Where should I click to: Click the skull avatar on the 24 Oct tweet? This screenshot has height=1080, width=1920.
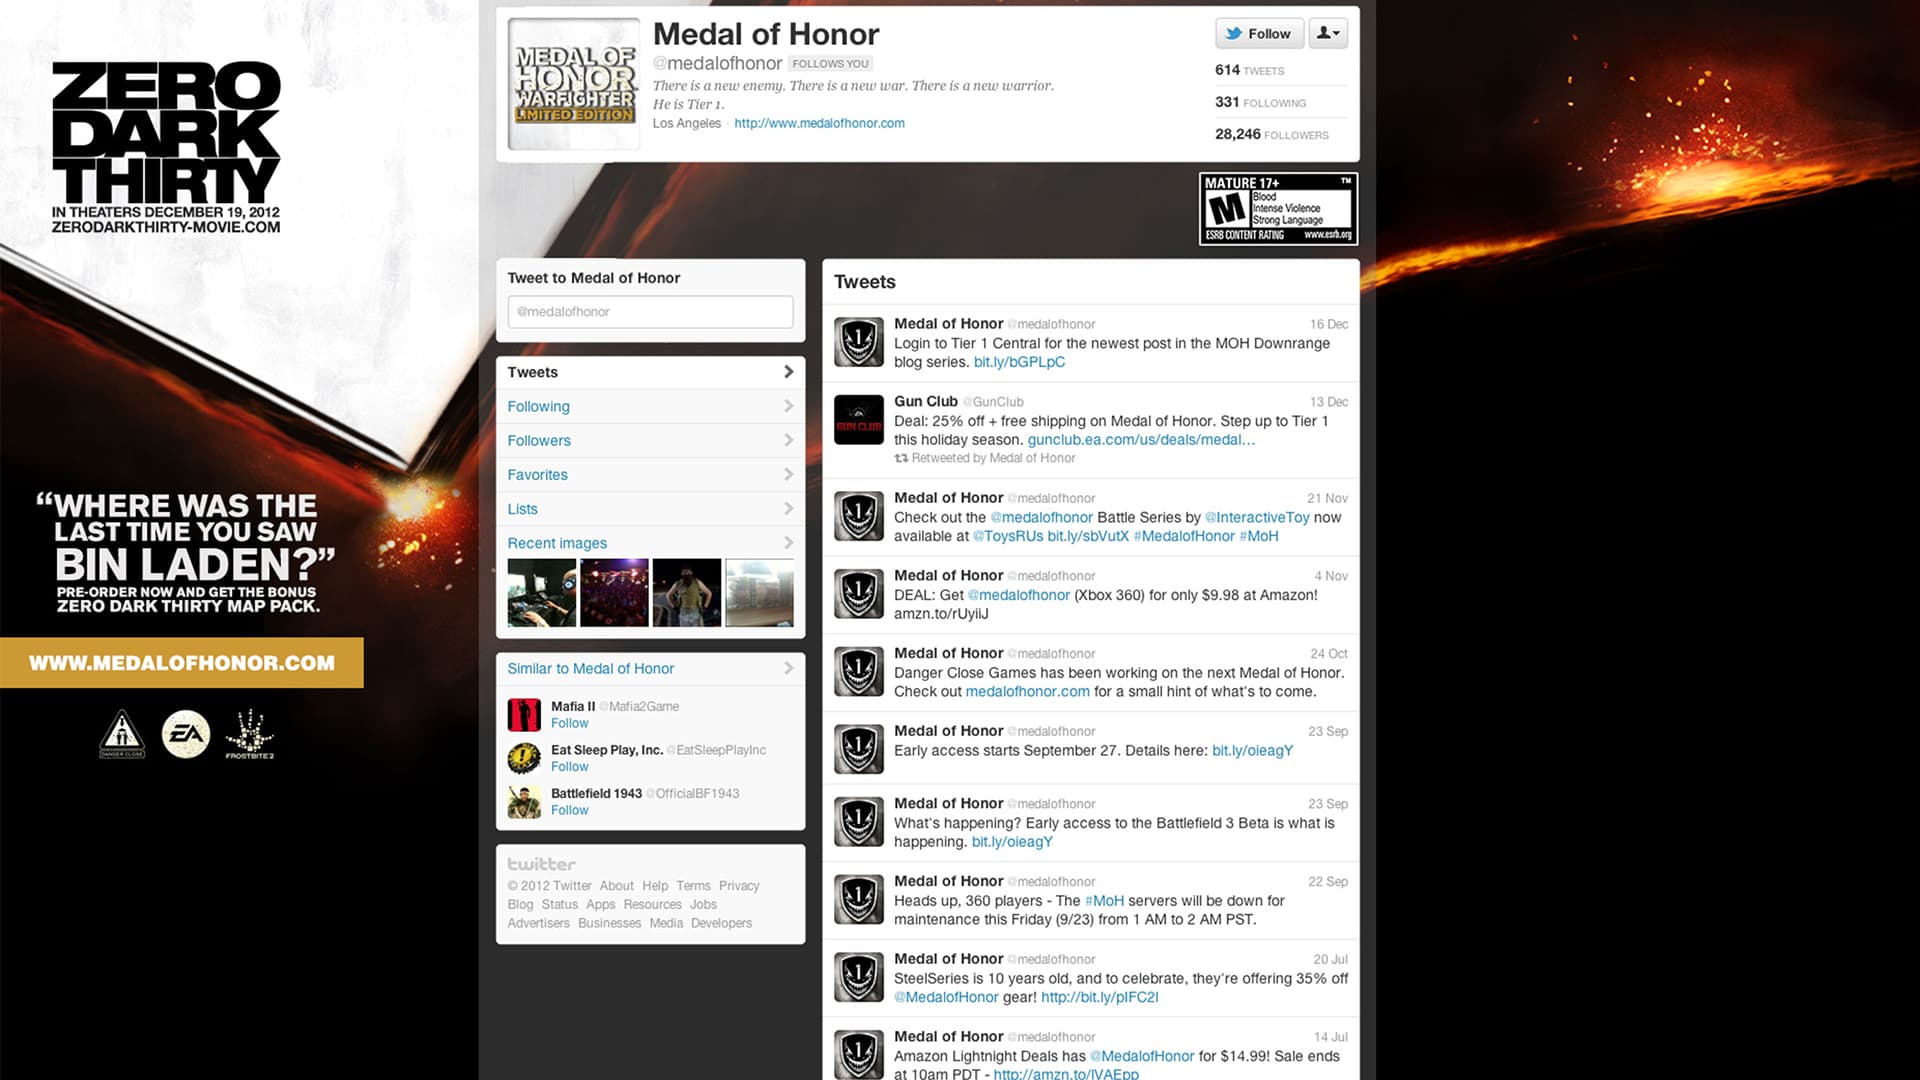pyautogui.click(x=859, y=672)
